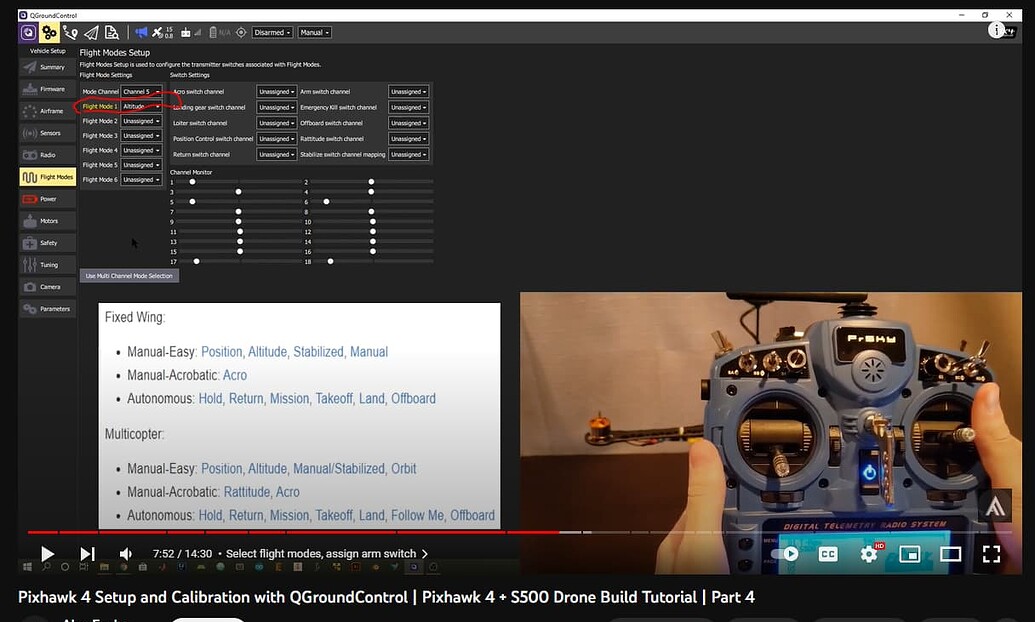Open the Parameters sidebar tab
This screenshot has width=1035, height=622.
click(x=47, y=309)
